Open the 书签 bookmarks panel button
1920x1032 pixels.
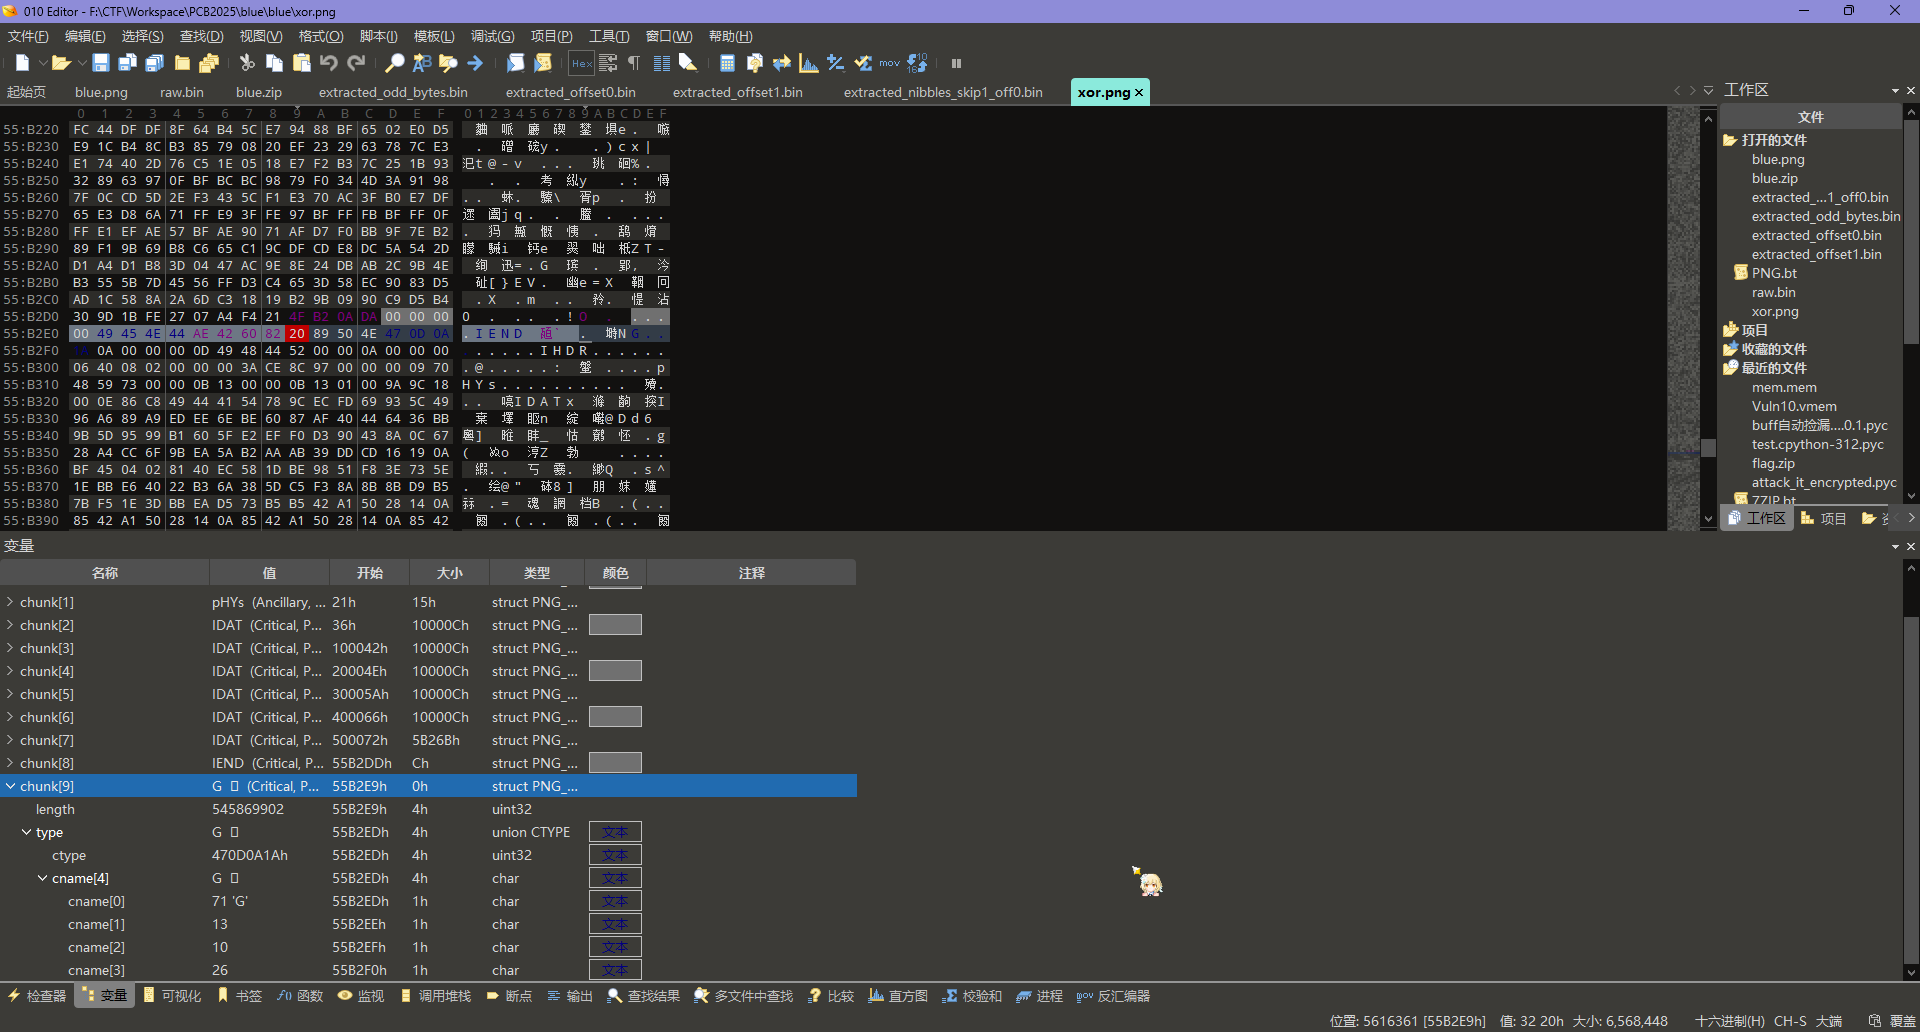240,996
